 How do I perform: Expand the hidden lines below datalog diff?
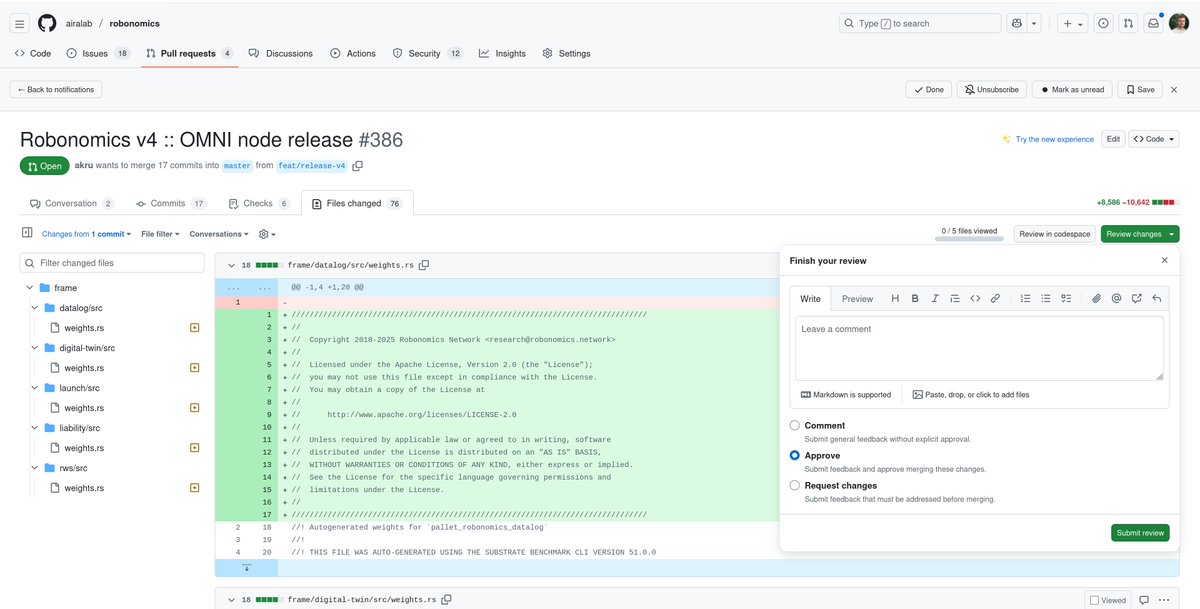[x=246, y=568]
